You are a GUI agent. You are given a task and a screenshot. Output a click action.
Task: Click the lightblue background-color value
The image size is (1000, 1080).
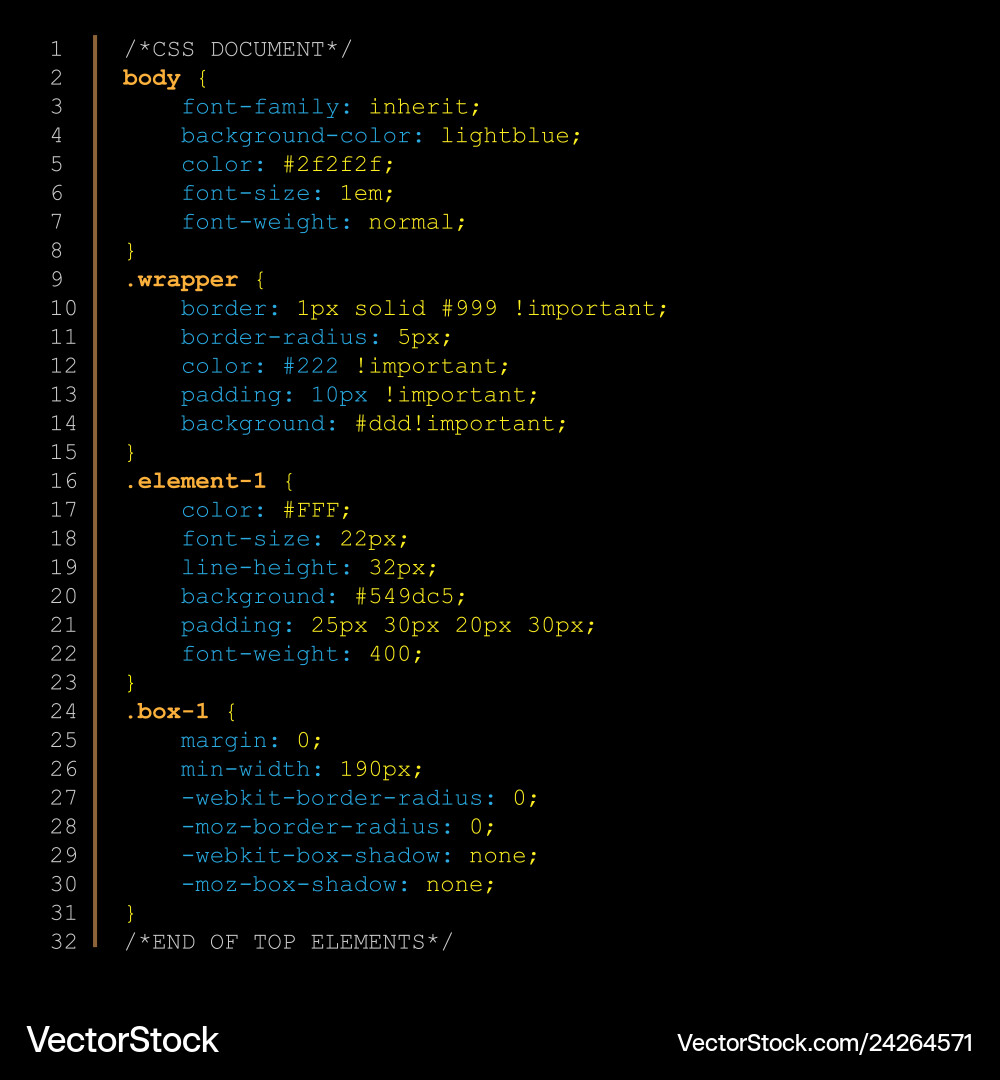tap(510, 135)
